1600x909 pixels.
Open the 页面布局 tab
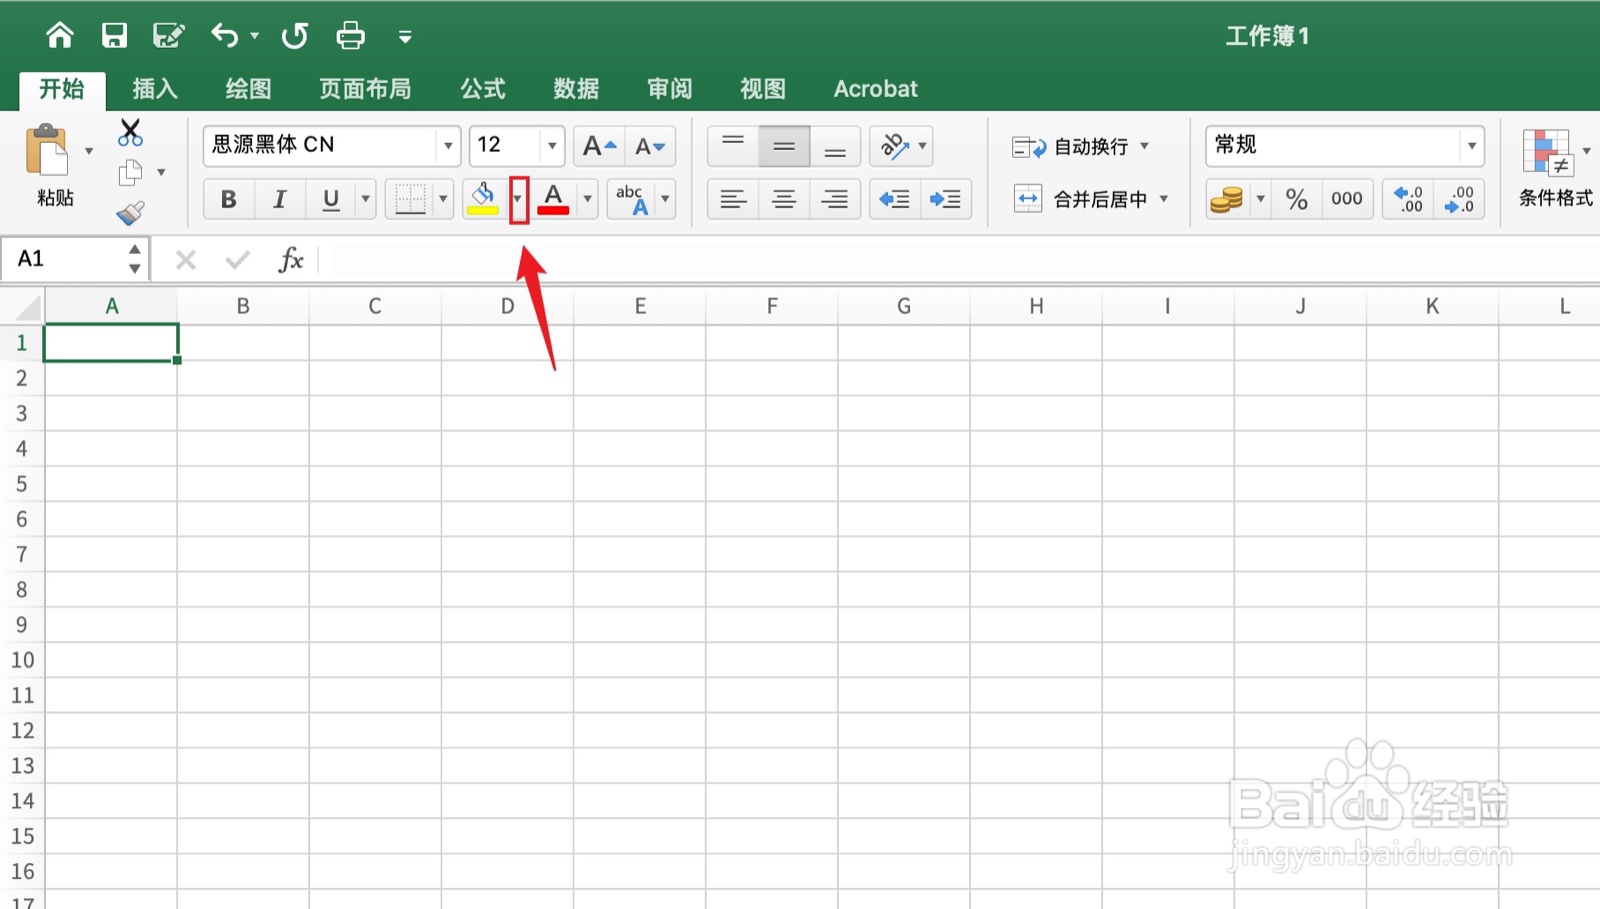coord(365,89)
